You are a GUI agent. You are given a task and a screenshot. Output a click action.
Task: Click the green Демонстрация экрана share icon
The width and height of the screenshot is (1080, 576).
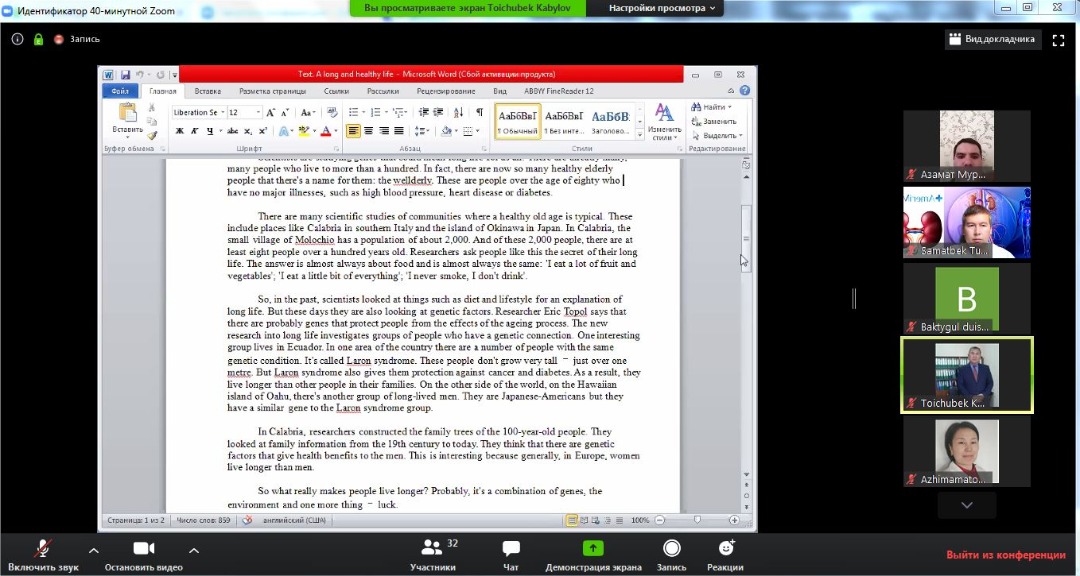(x=593, y=548)
